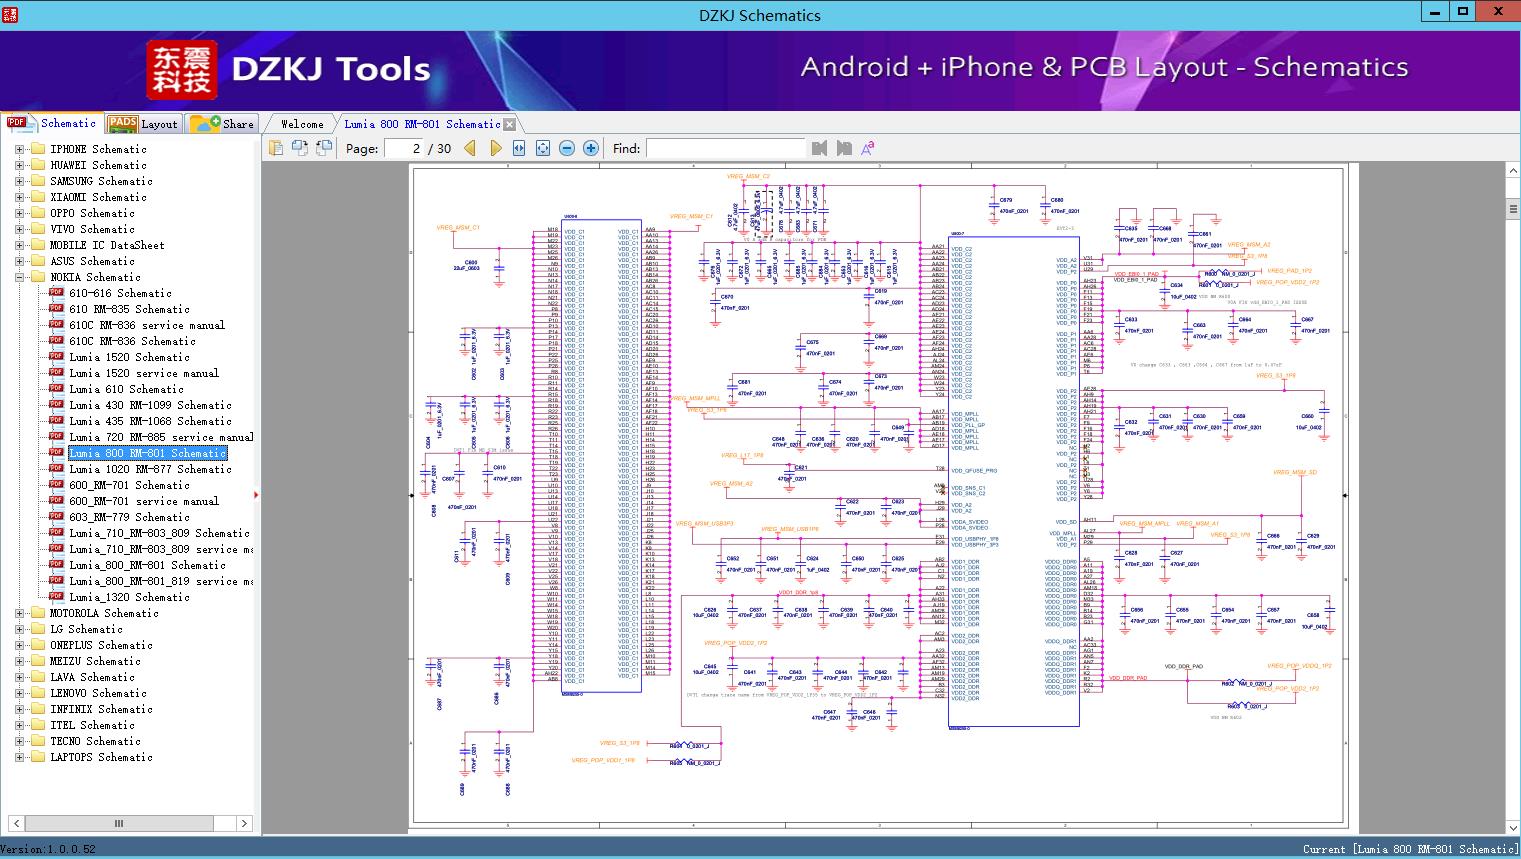Click the PDF icon beside Lumia 610 Schematic
Screen dimensions: 1521x859
click(57, 389)
